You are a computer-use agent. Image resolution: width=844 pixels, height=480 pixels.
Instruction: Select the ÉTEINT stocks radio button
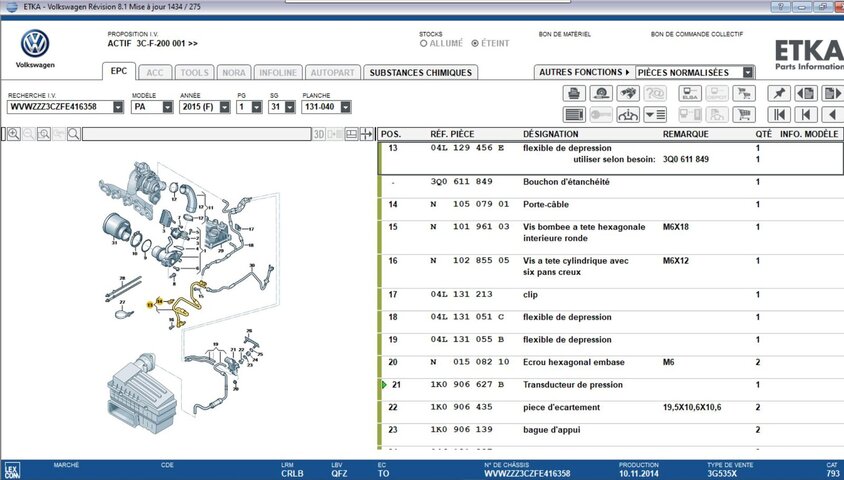click(x=475, y=44)
